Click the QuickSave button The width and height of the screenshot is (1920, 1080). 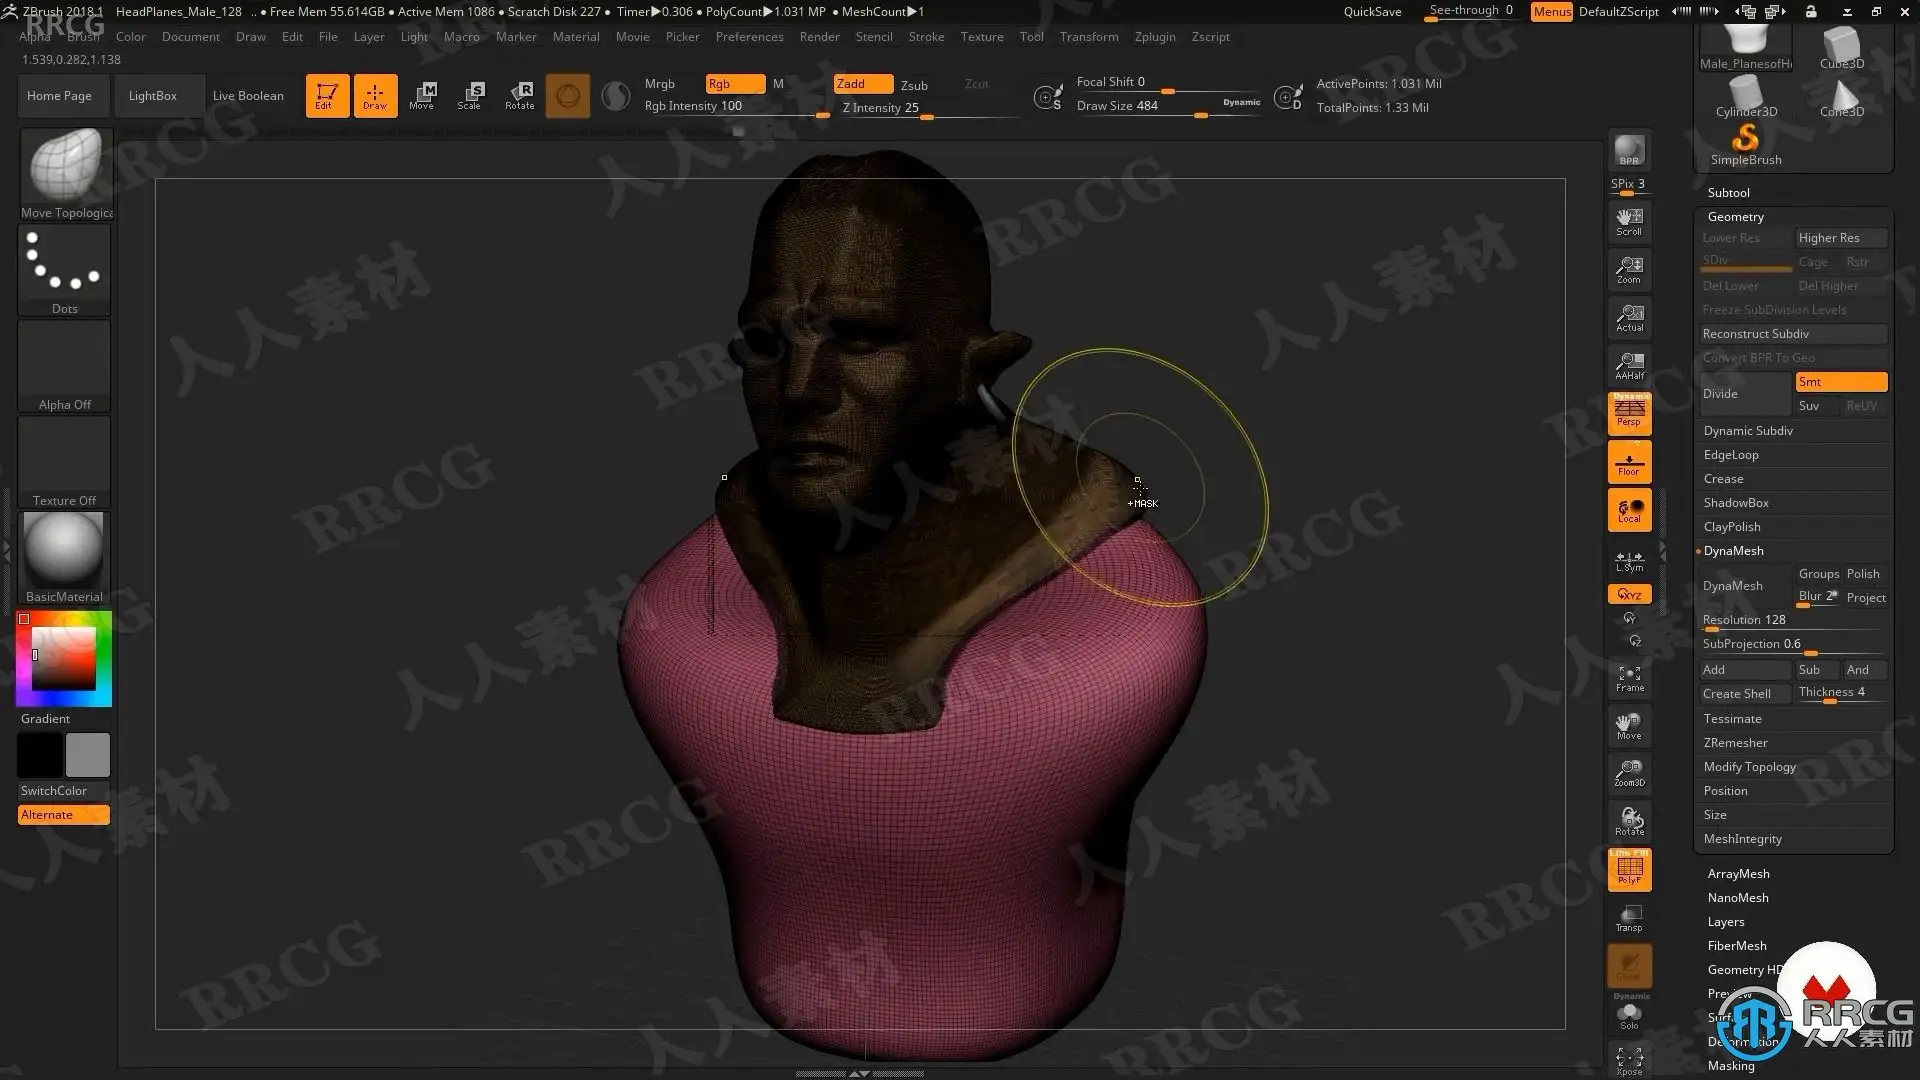[x=1372, y=12]
